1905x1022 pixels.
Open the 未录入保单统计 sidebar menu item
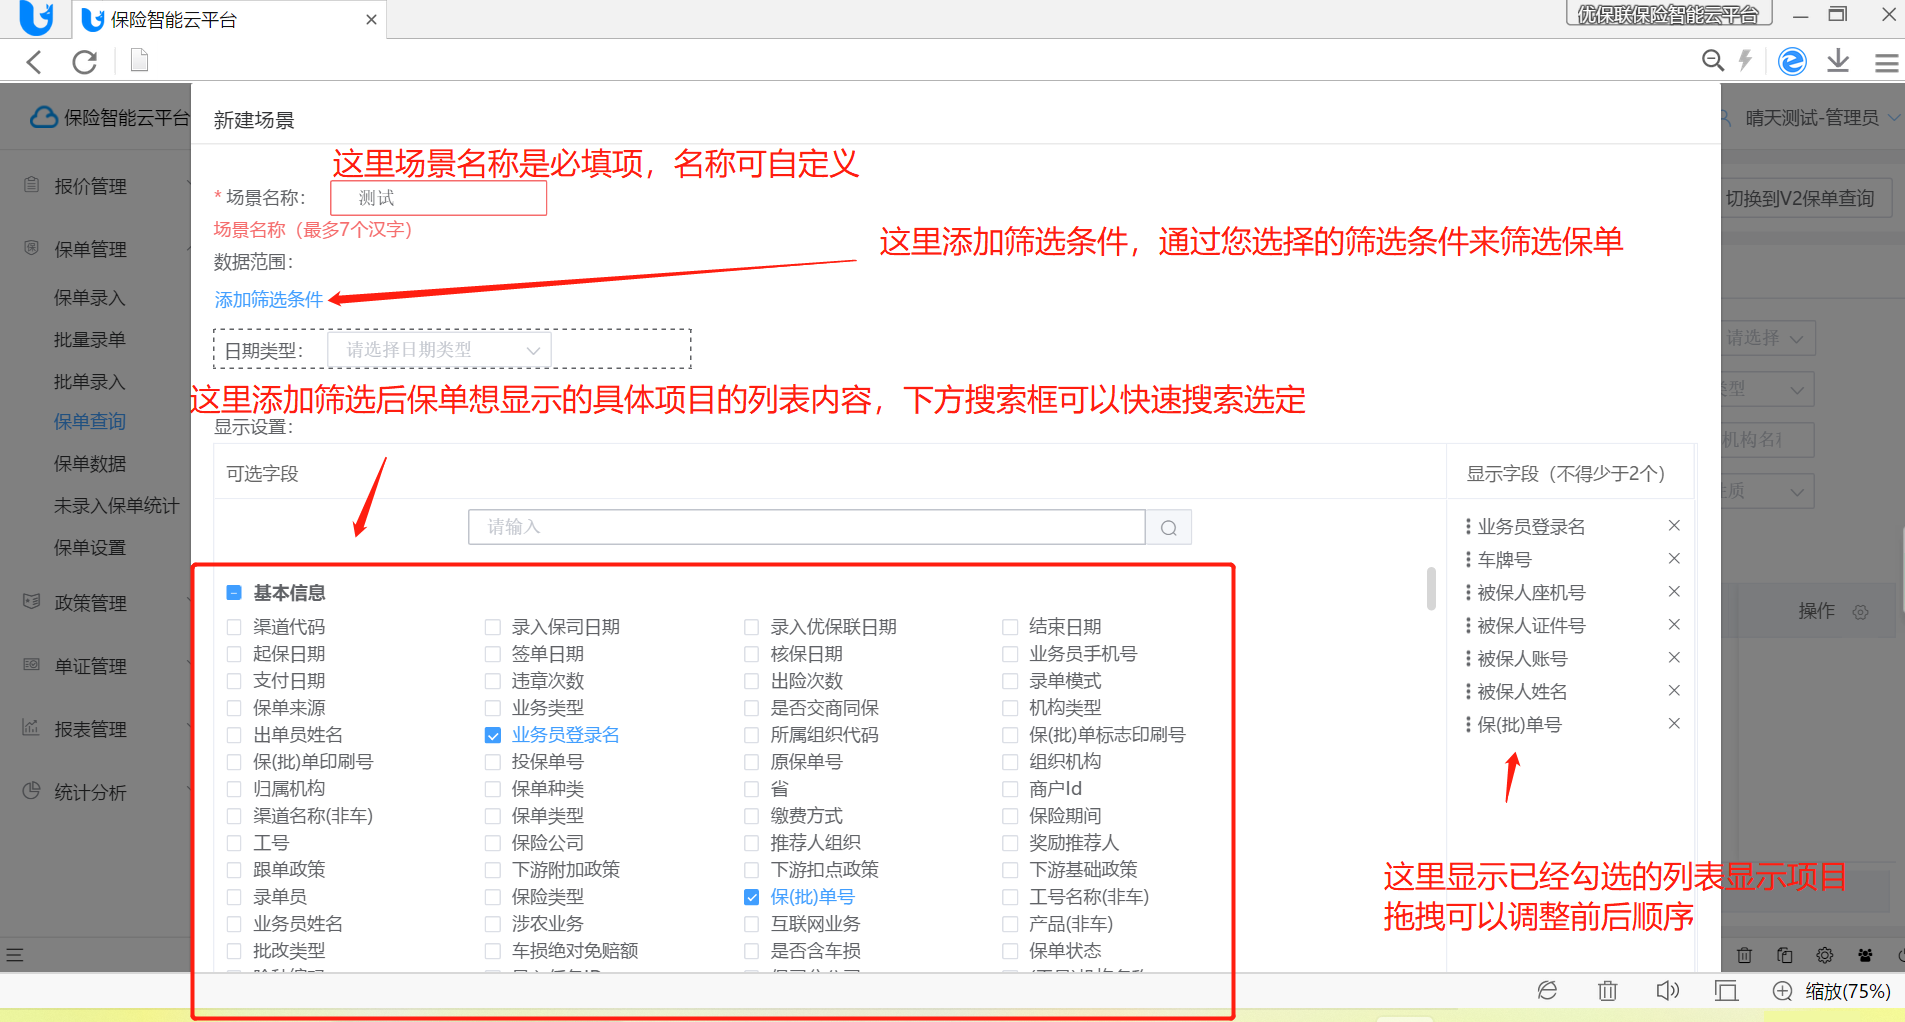117,506
